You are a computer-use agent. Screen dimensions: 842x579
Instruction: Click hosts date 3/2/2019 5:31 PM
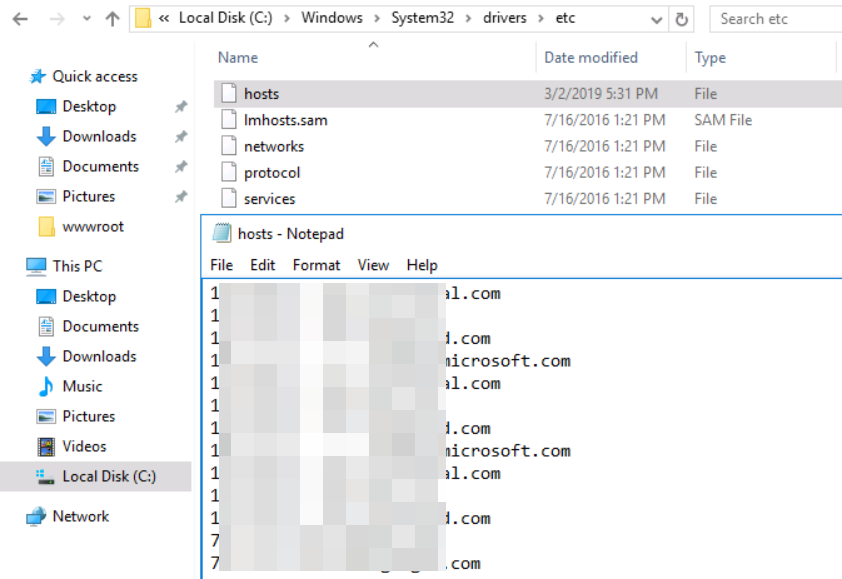pyautogui.click(x=601, y=93)
